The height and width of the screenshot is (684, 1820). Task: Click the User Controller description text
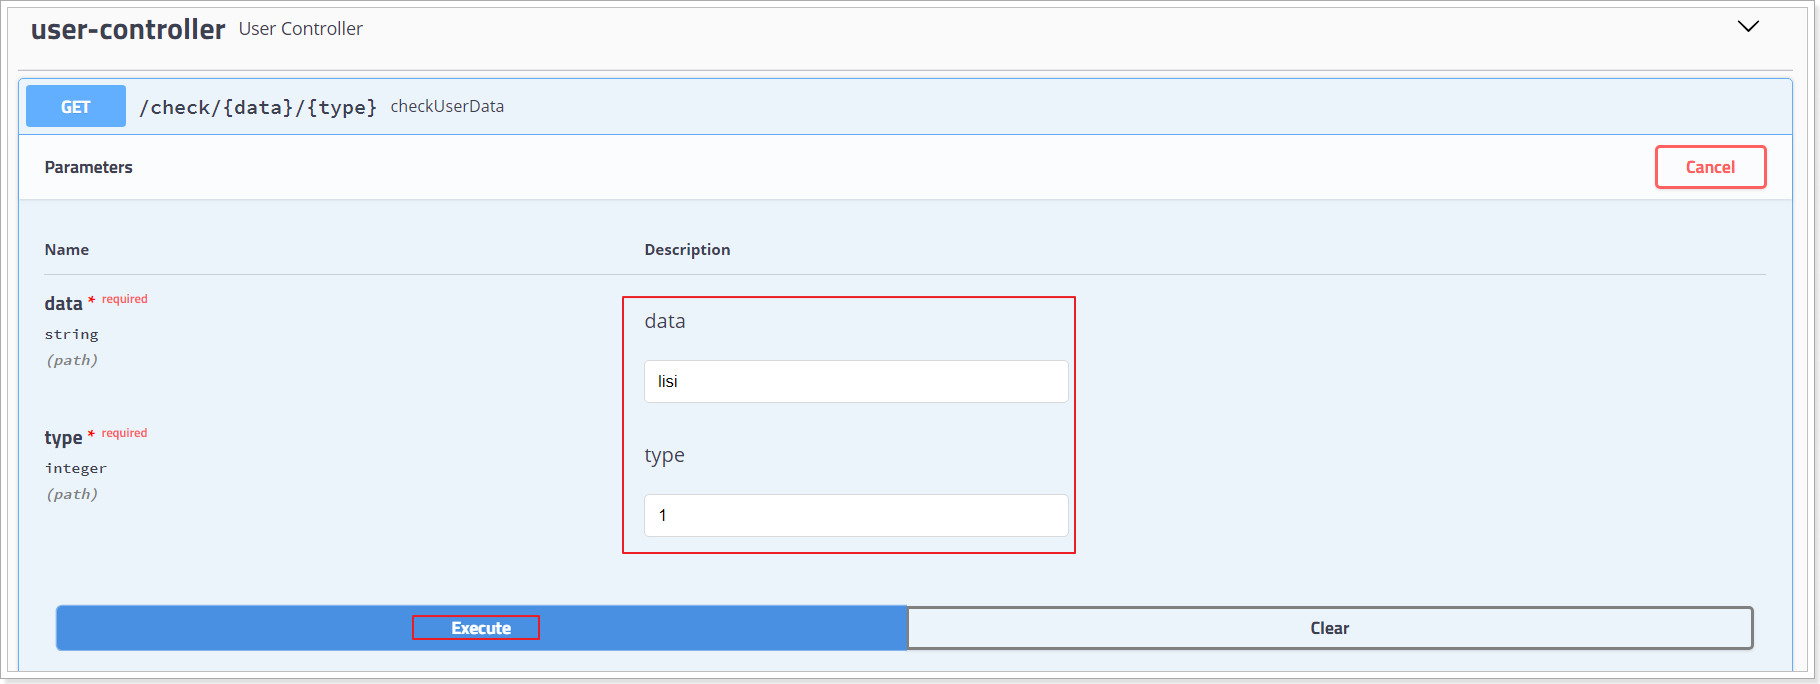pos(300,29)
